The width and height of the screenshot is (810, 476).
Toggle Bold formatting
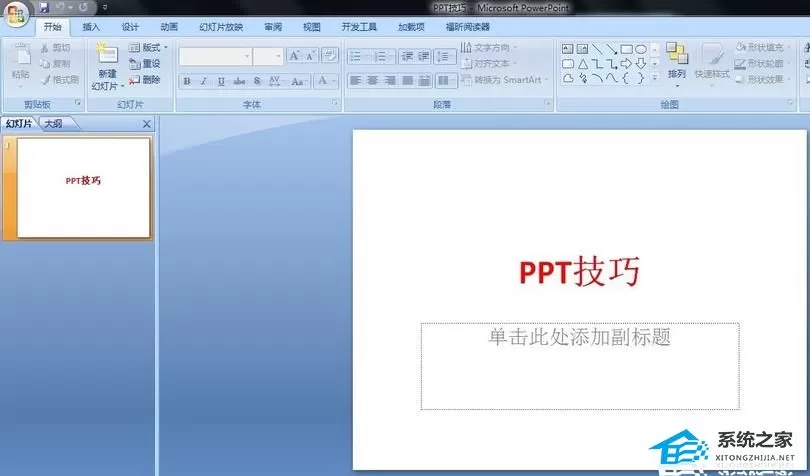187,81
